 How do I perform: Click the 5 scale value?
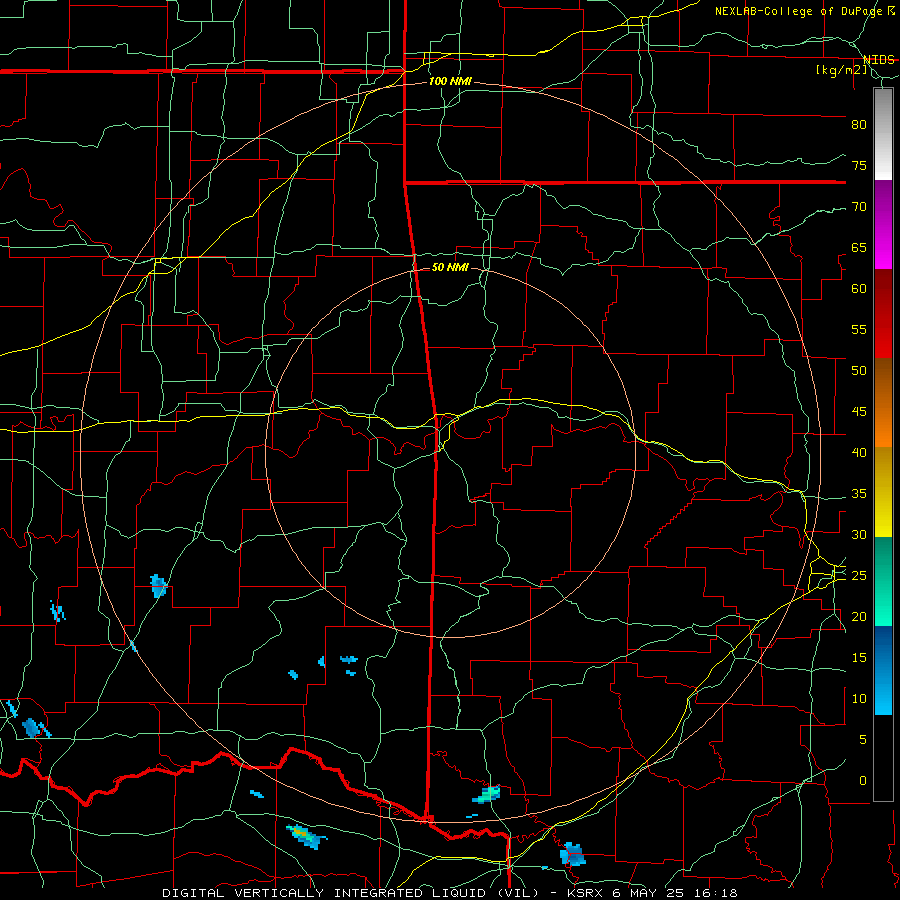[863, 740]
